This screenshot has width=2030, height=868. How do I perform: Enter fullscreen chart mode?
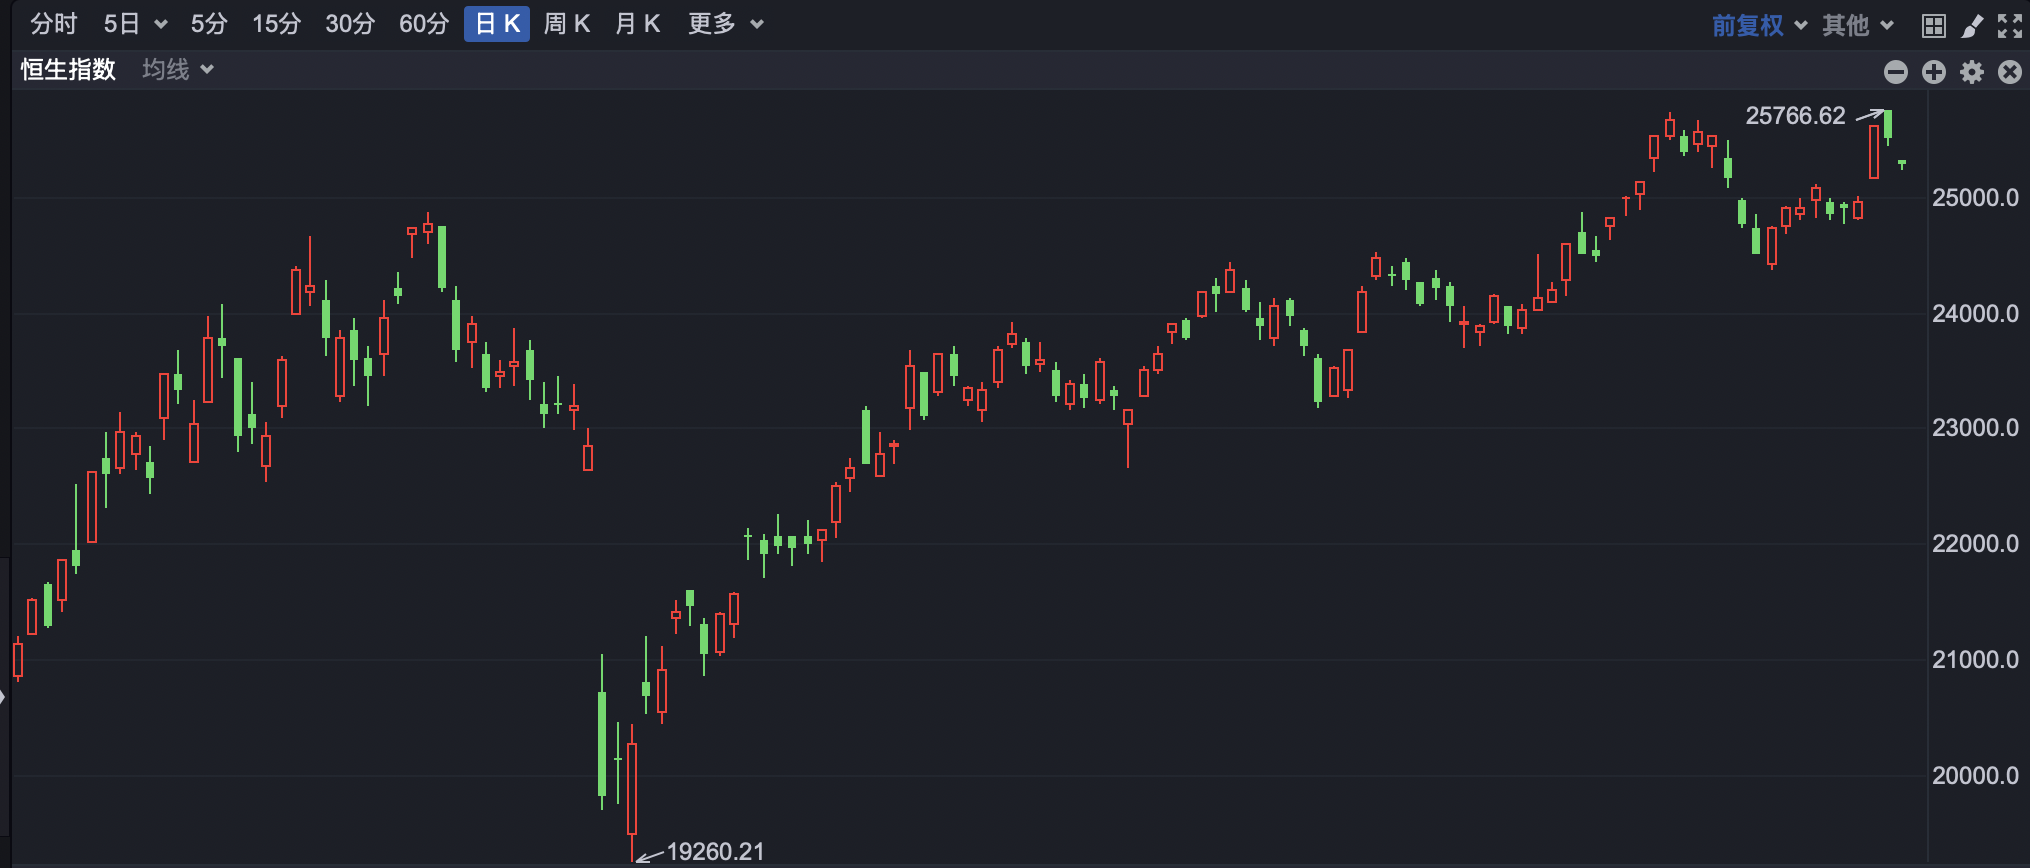click(2010, 26)
